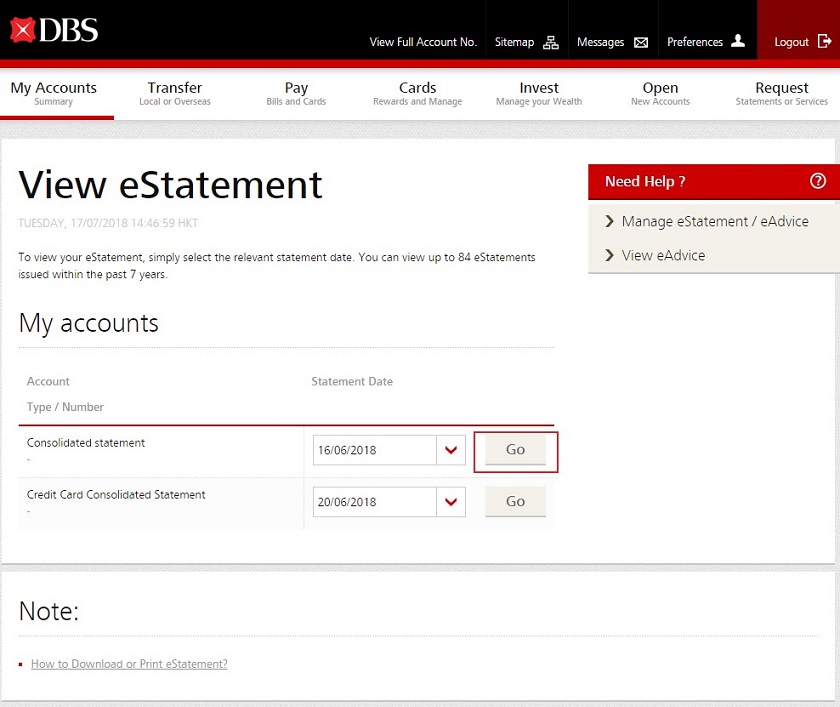
Task: Switch to My Accounts Summary tab
Action: click(x=54, y=93)
